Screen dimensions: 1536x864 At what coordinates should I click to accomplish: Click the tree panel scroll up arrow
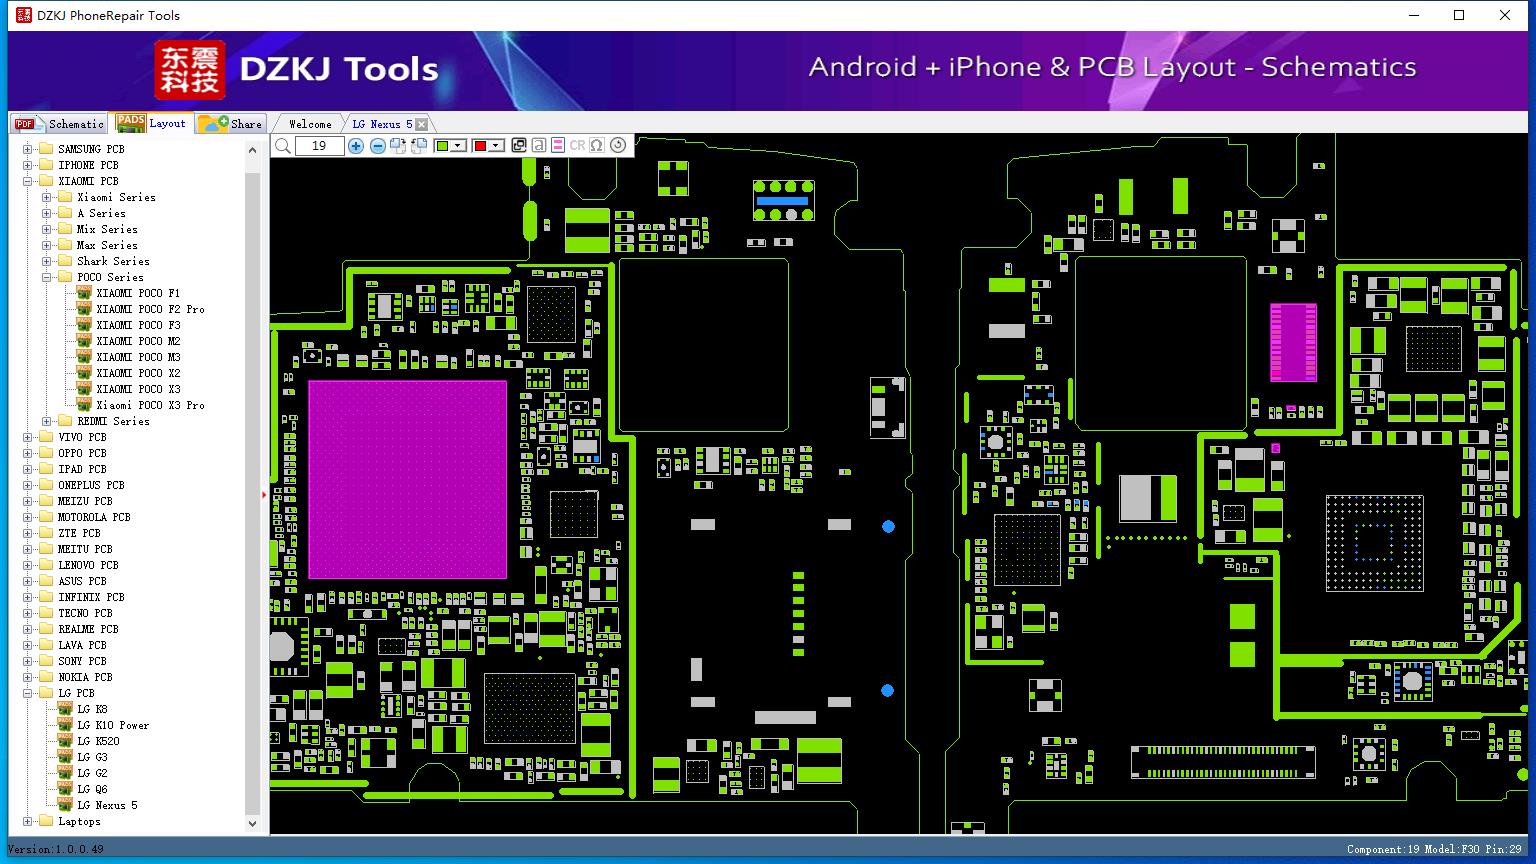[252, 149]
